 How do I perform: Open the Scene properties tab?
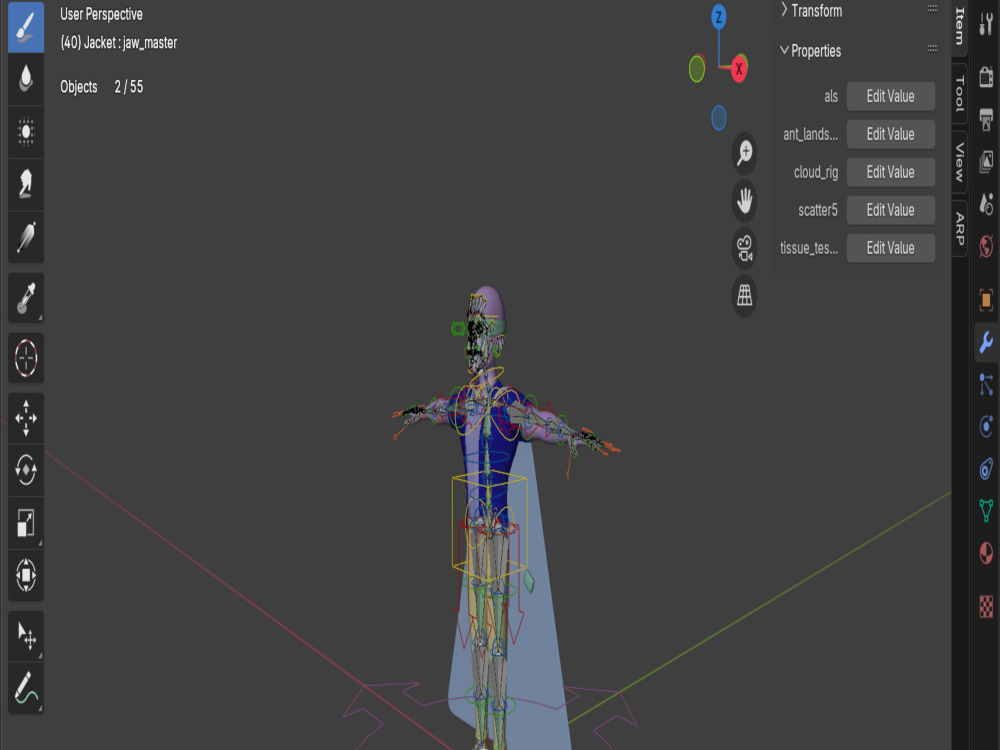coord(986,203)
